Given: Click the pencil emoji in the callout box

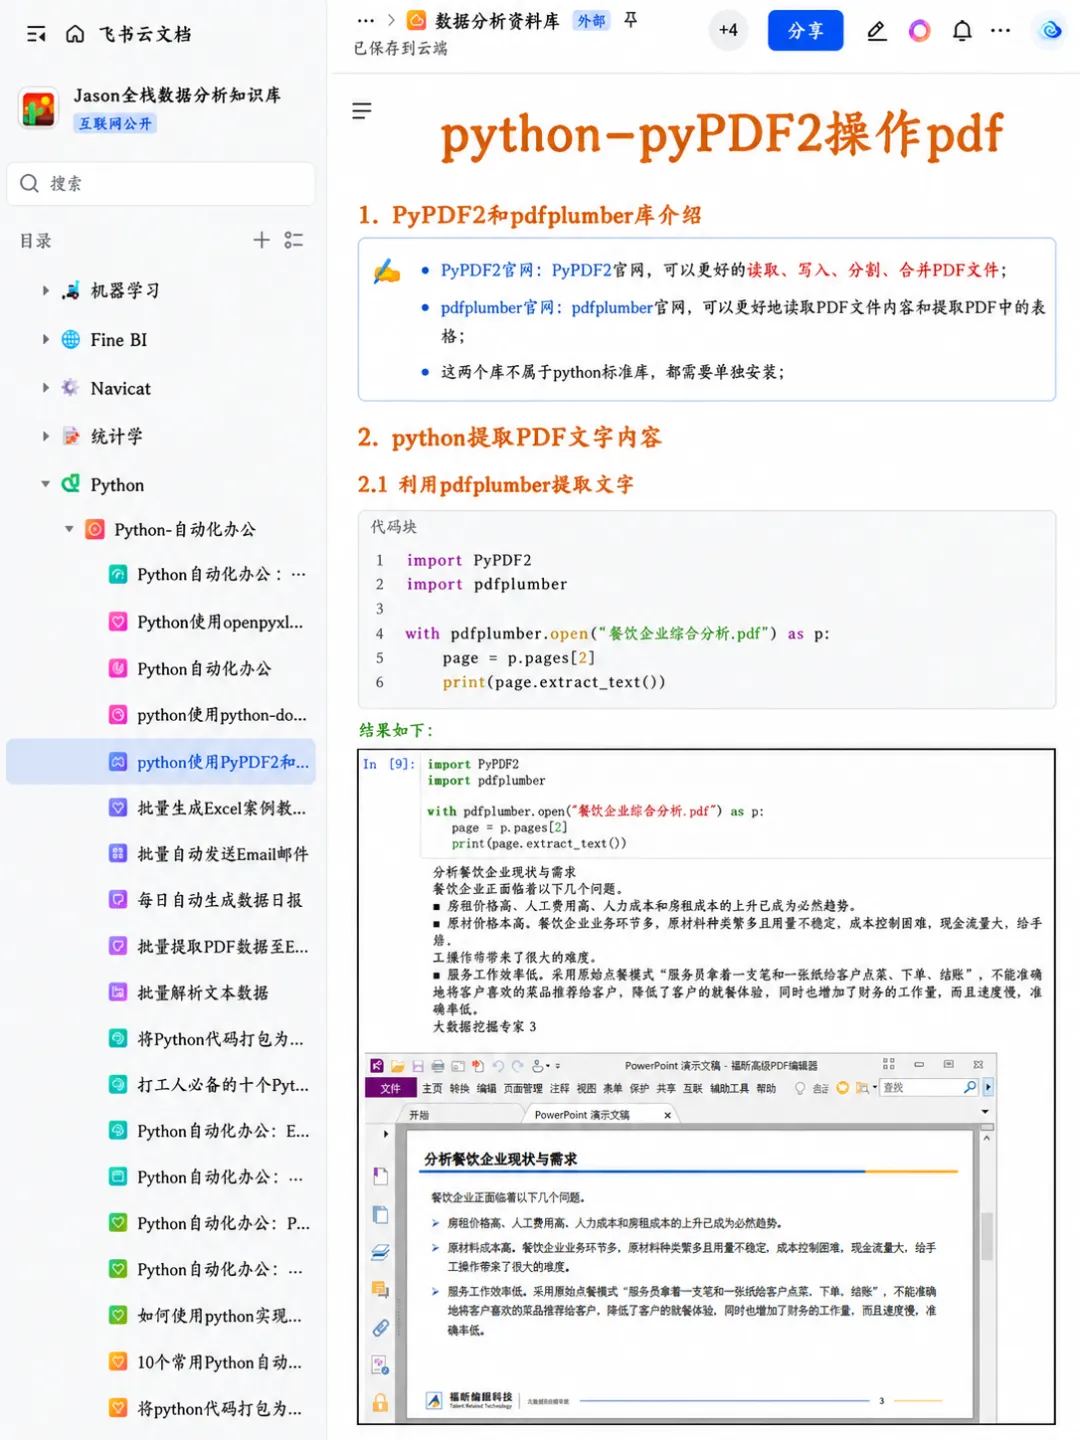Looking at the screenshot, I should [x=387, y=272].
